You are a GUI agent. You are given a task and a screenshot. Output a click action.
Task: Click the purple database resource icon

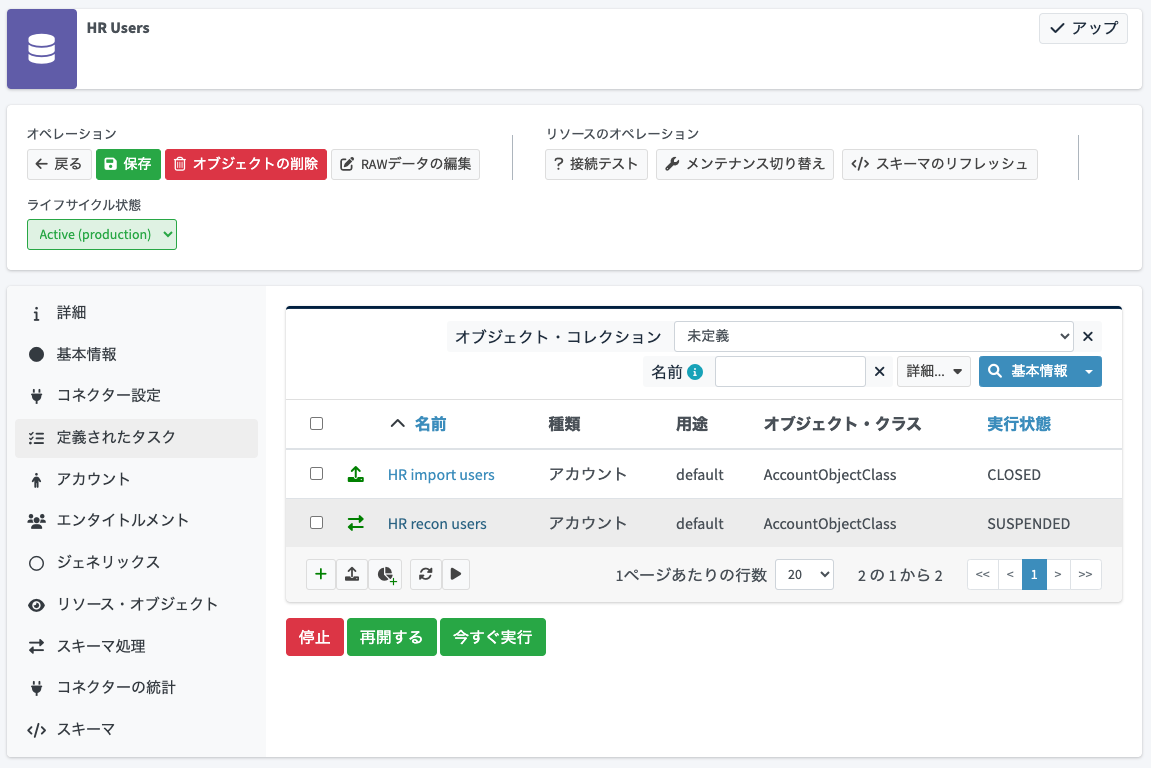[x=42, y=49]
